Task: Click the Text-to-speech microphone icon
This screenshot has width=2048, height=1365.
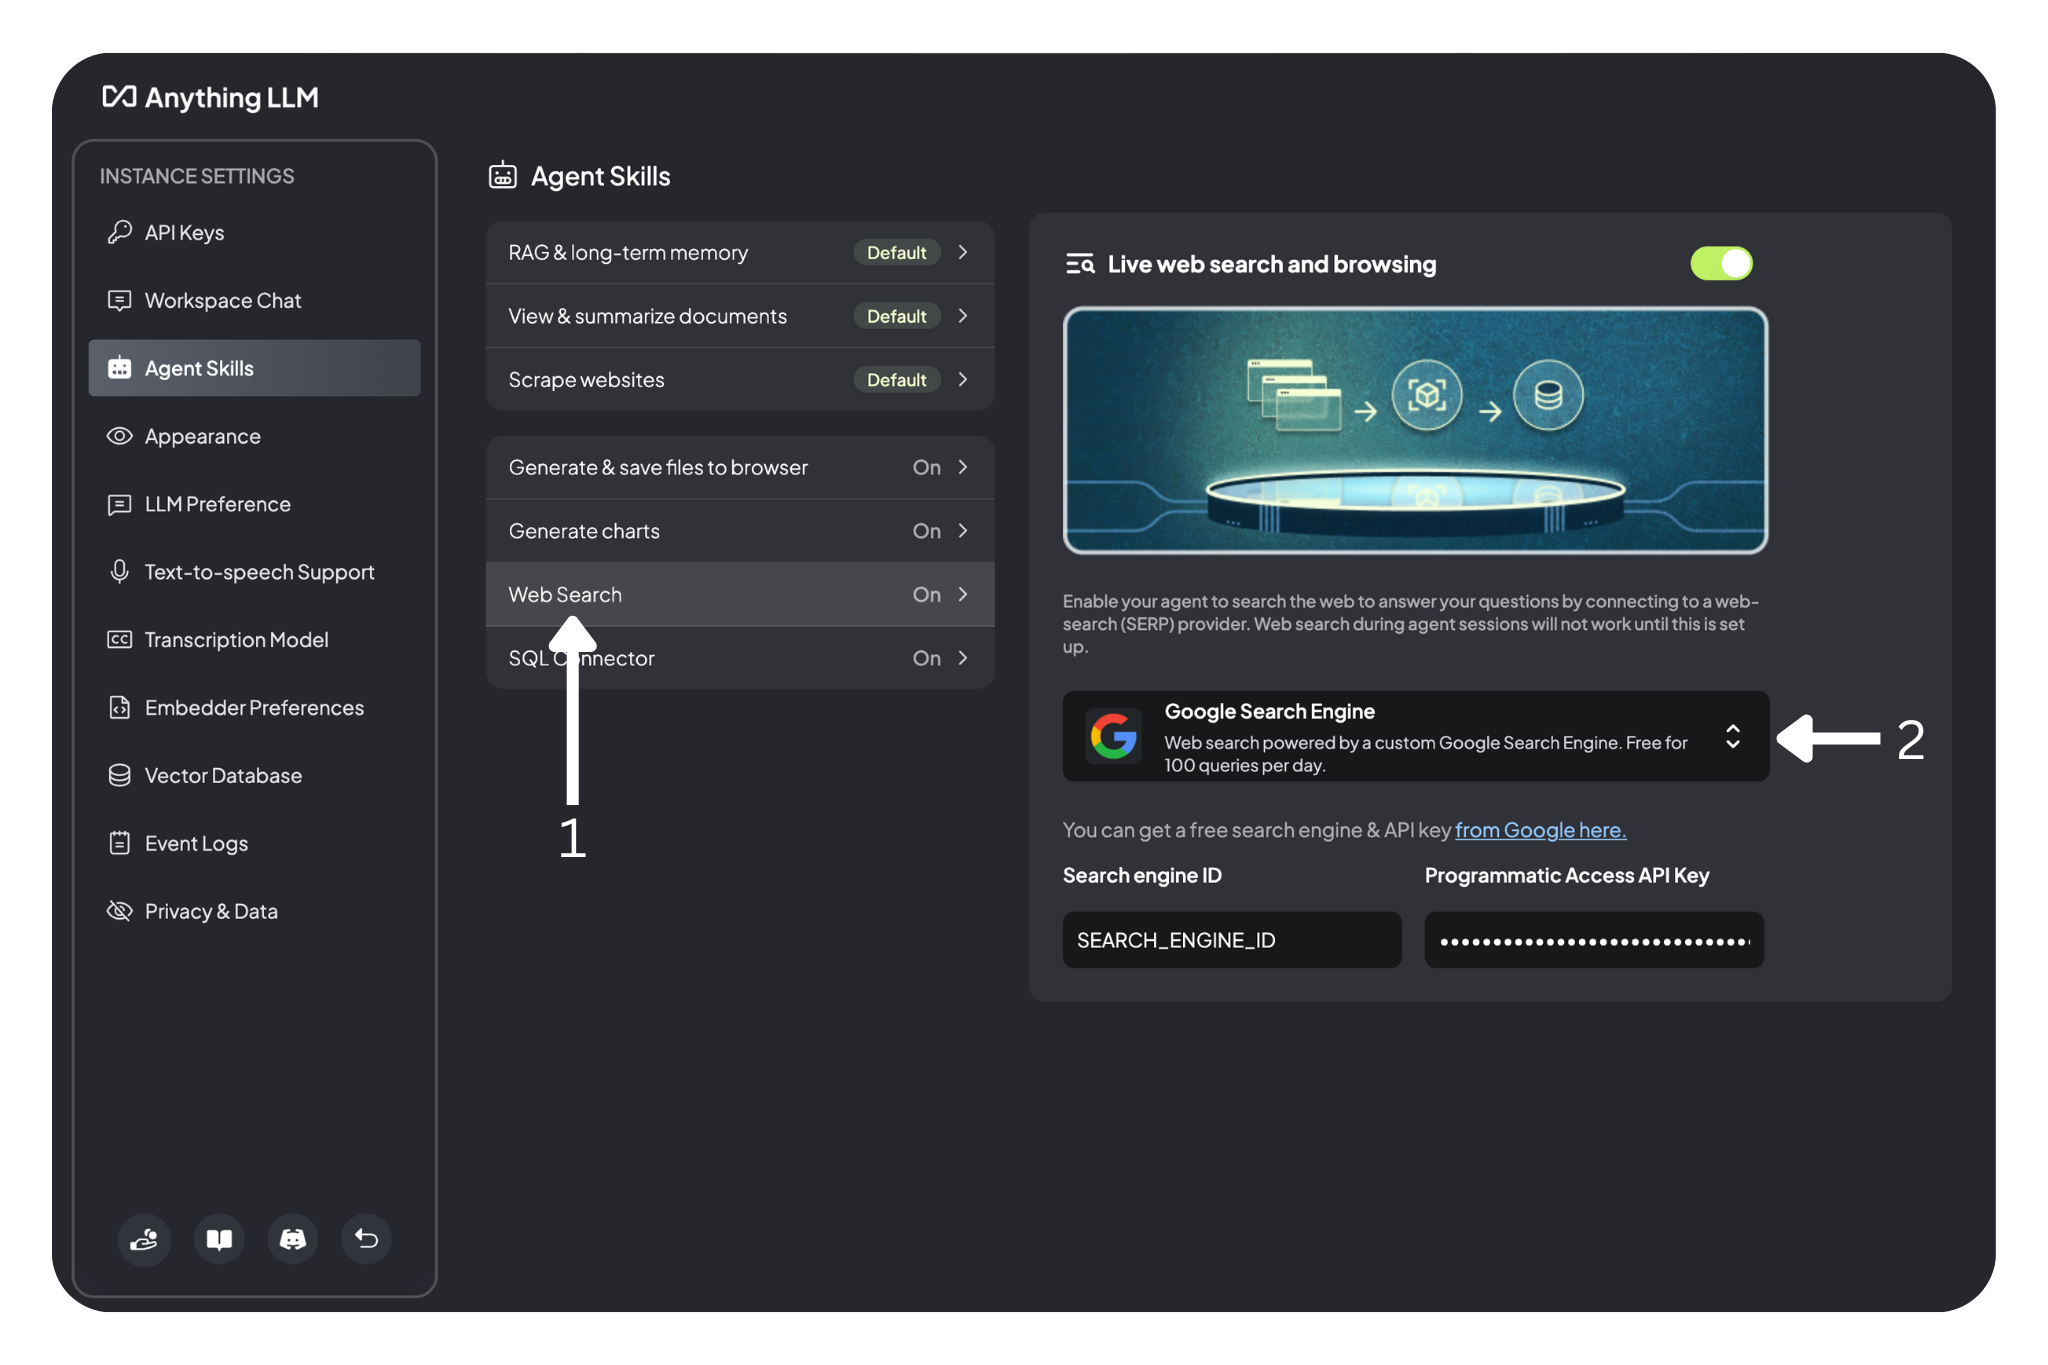Action: click(120, 572)
